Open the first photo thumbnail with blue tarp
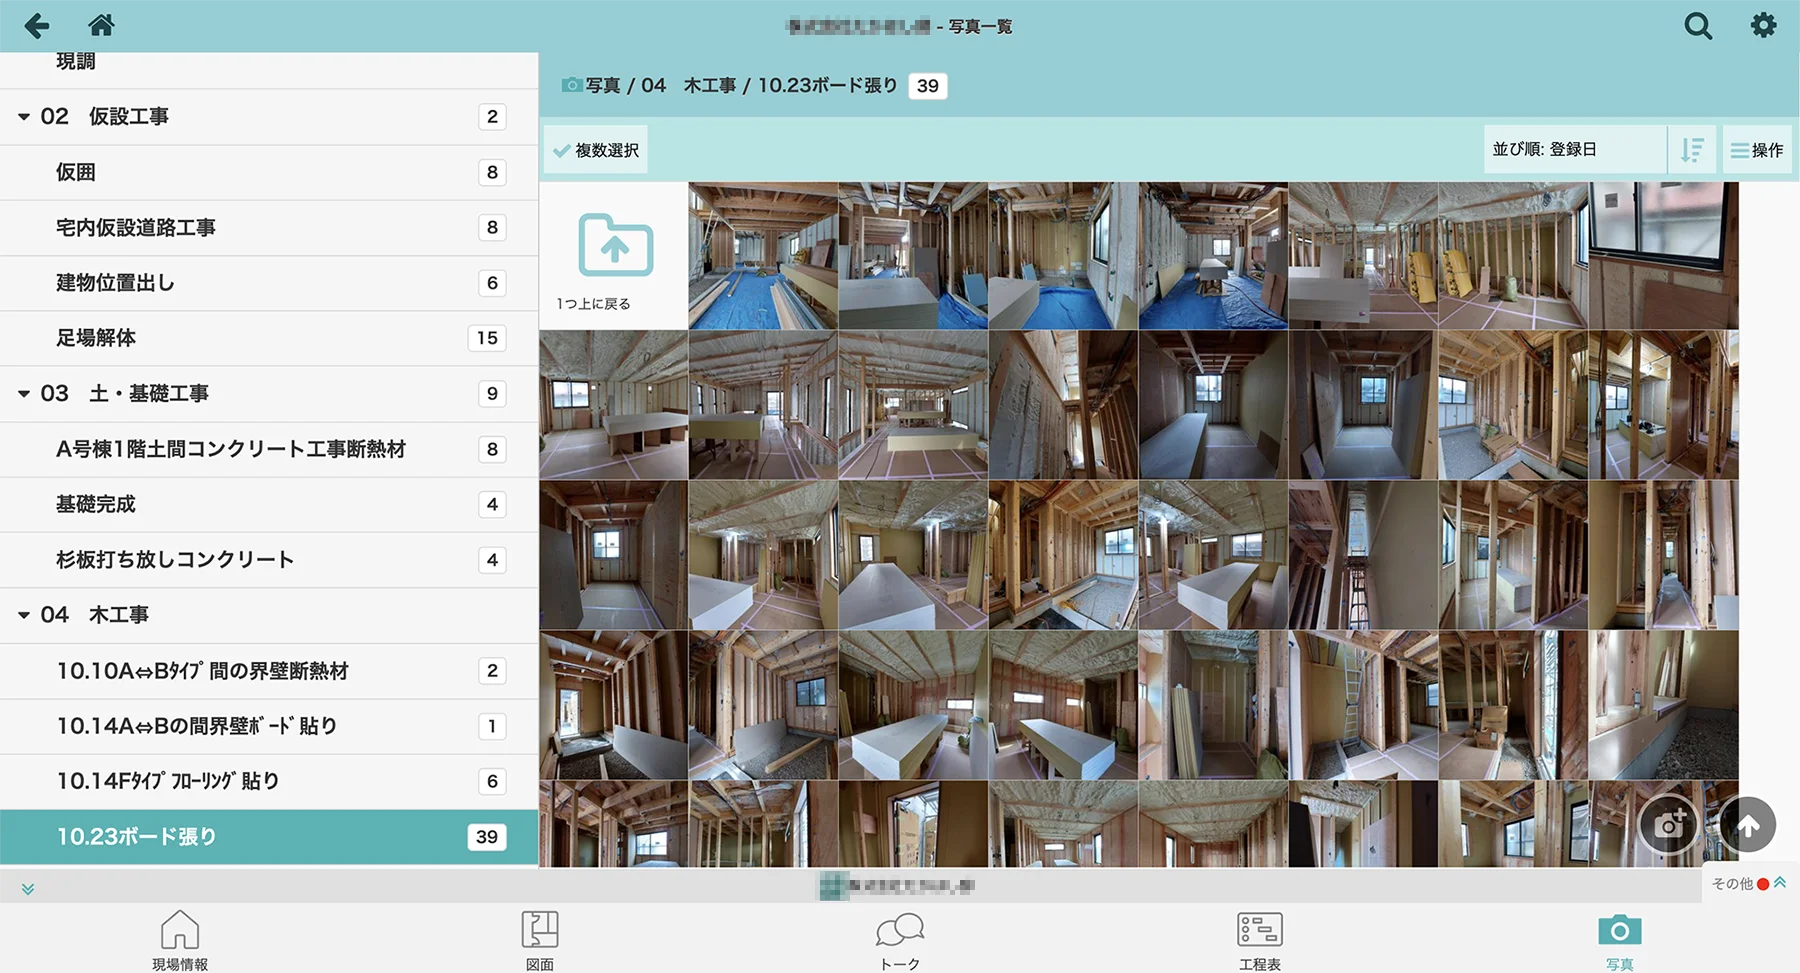 click(763, 256)
